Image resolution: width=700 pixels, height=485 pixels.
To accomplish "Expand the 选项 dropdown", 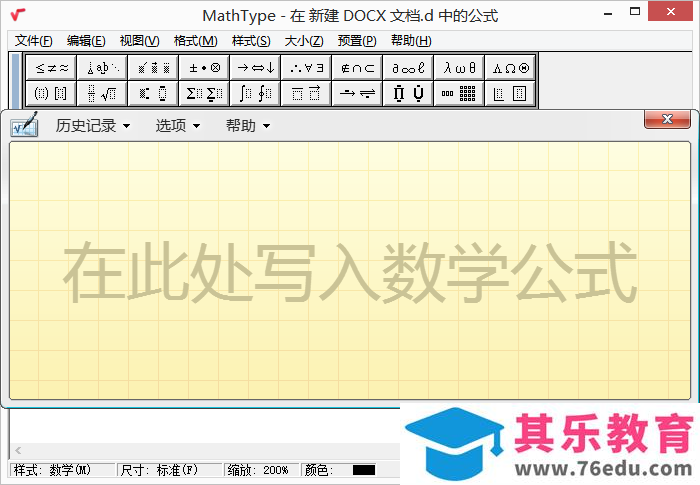I will tap(178, 126).
